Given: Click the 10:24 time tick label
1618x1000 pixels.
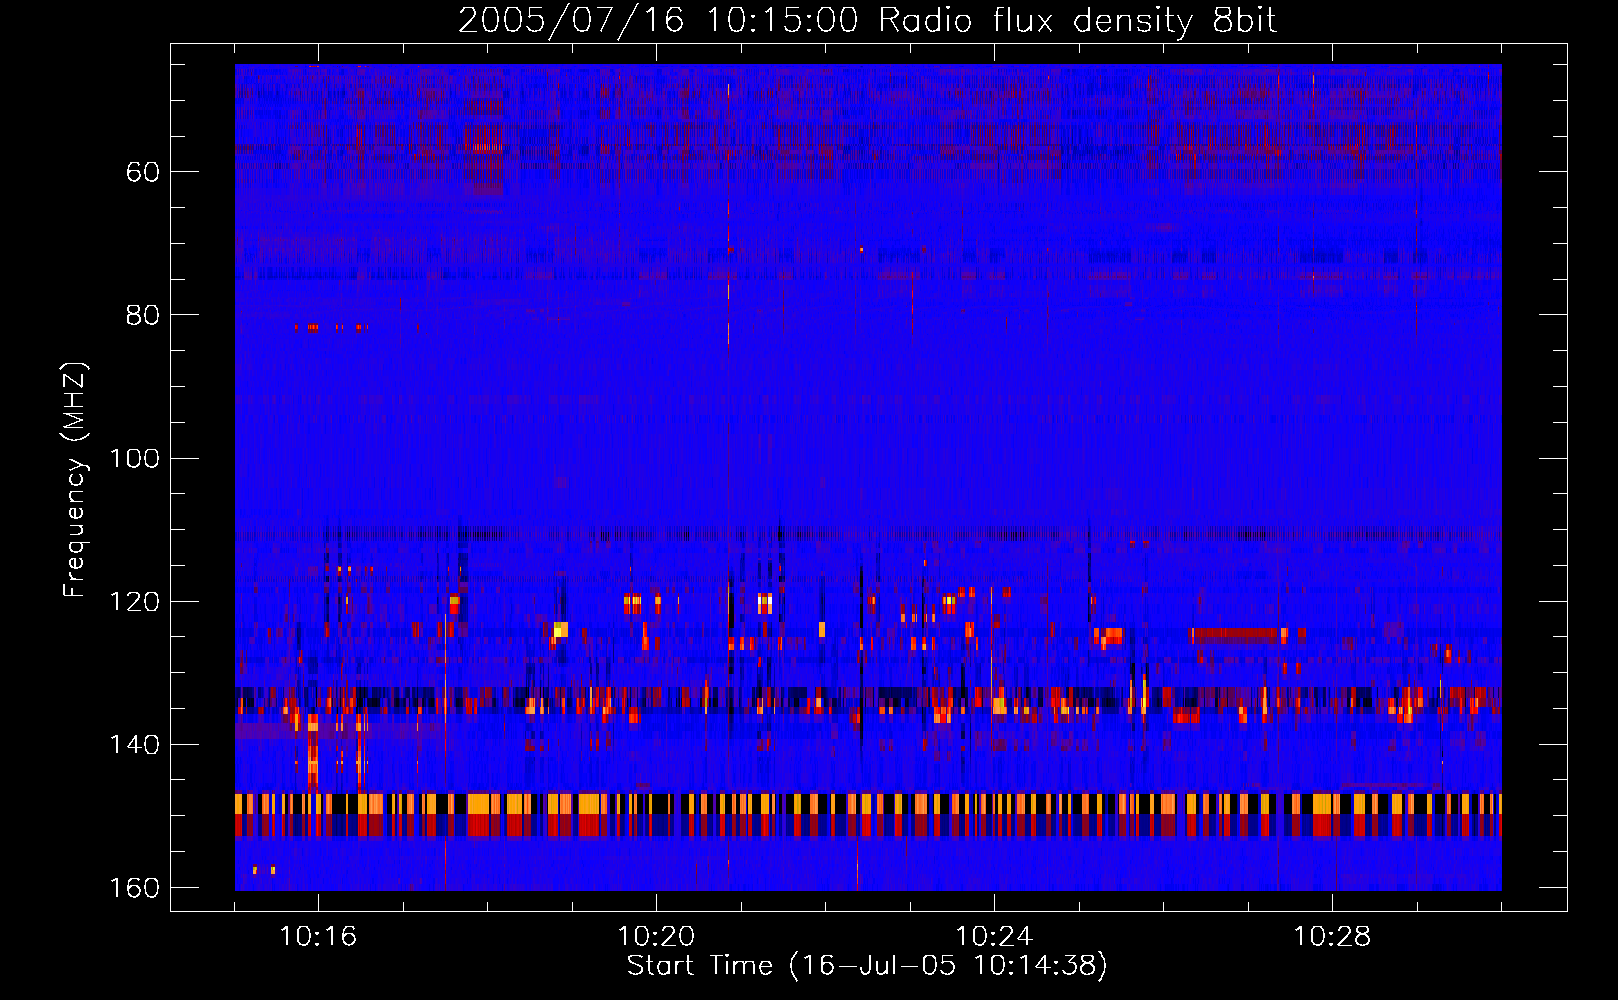Looking at the screenshot, I should click(x=994, y=937).
